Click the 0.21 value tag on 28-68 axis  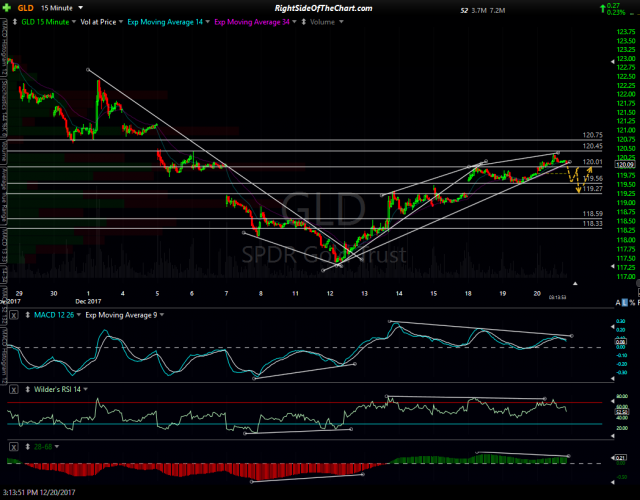pyautogui.click(x=620, y=458)
